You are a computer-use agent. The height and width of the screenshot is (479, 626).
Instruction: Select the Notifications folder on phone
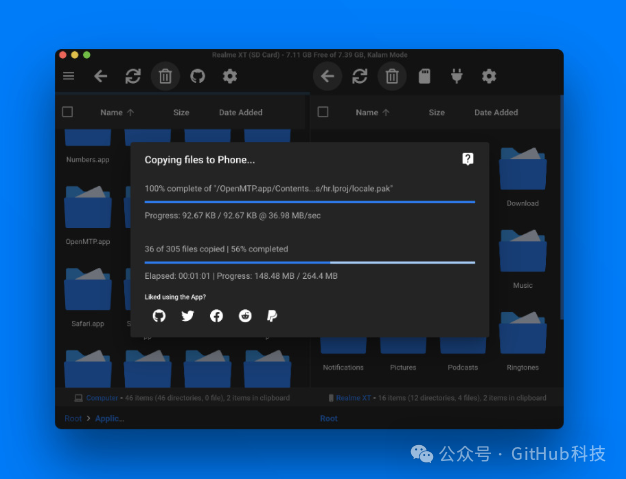(343, 354)
